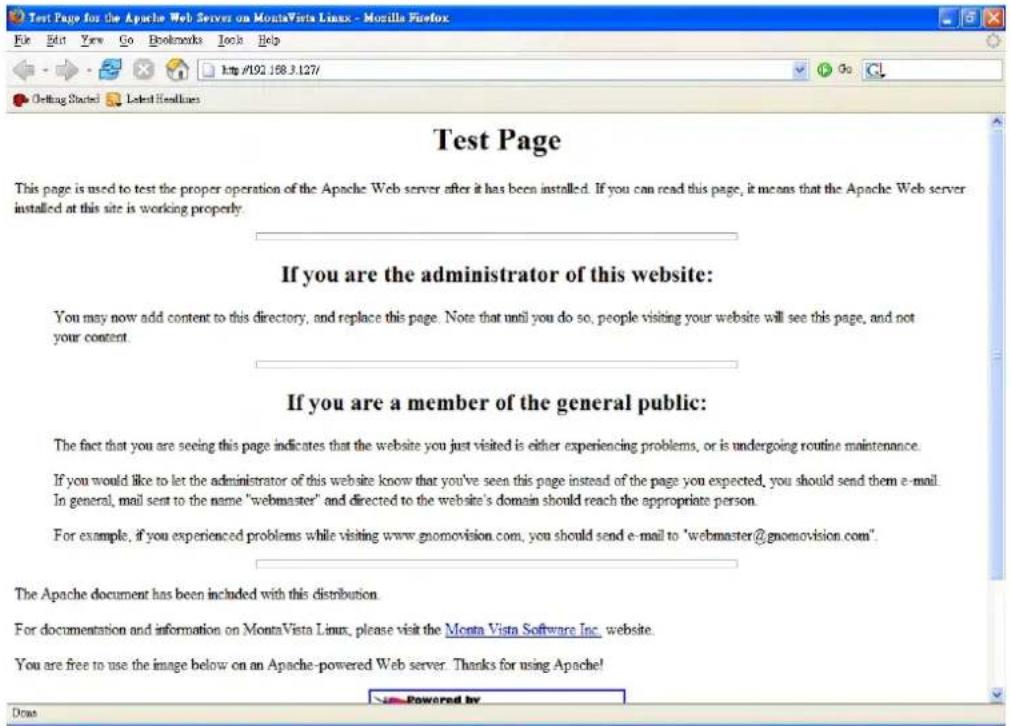Screen dimensions: 1010x726
Task: Click the 'Done' status bar text
Action: [x=24, y=713]
